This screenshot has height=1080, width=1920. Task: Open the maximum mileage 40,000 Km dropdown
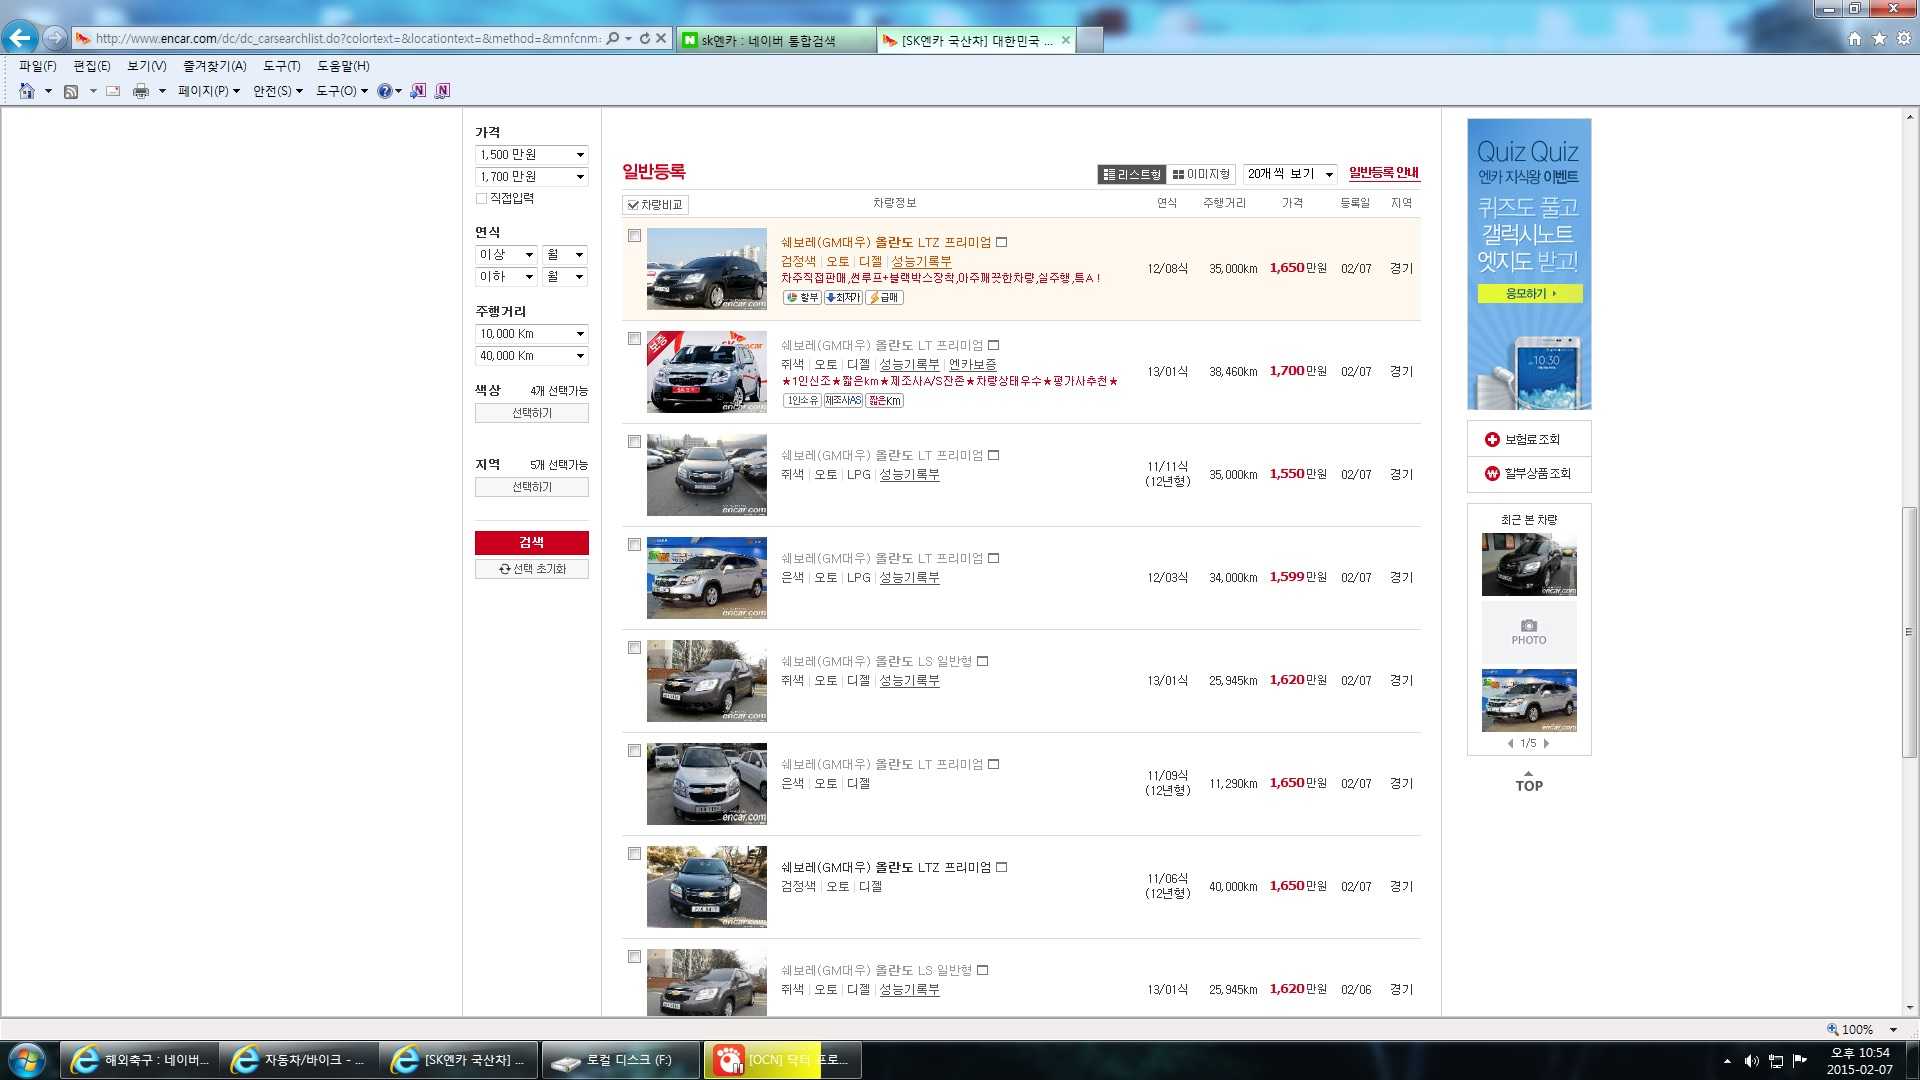click(532, 356)
